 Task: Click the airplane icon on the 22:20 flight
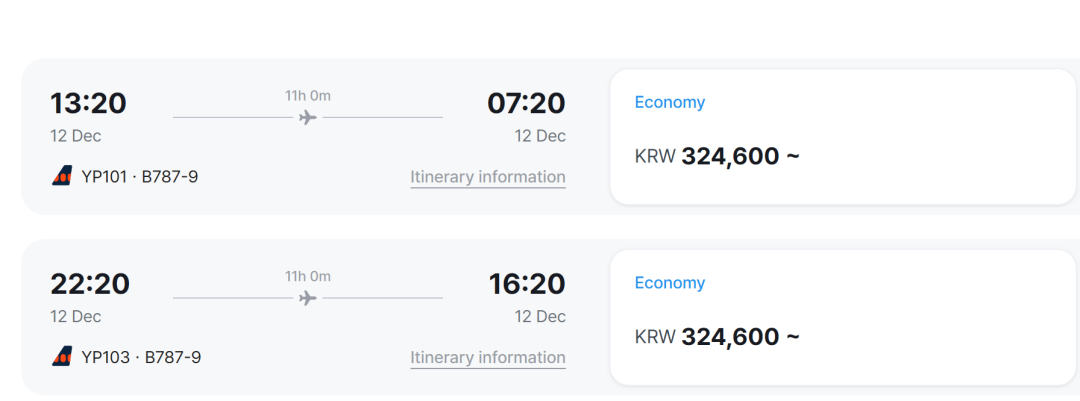pyautogui.click(x=308, y=298)
